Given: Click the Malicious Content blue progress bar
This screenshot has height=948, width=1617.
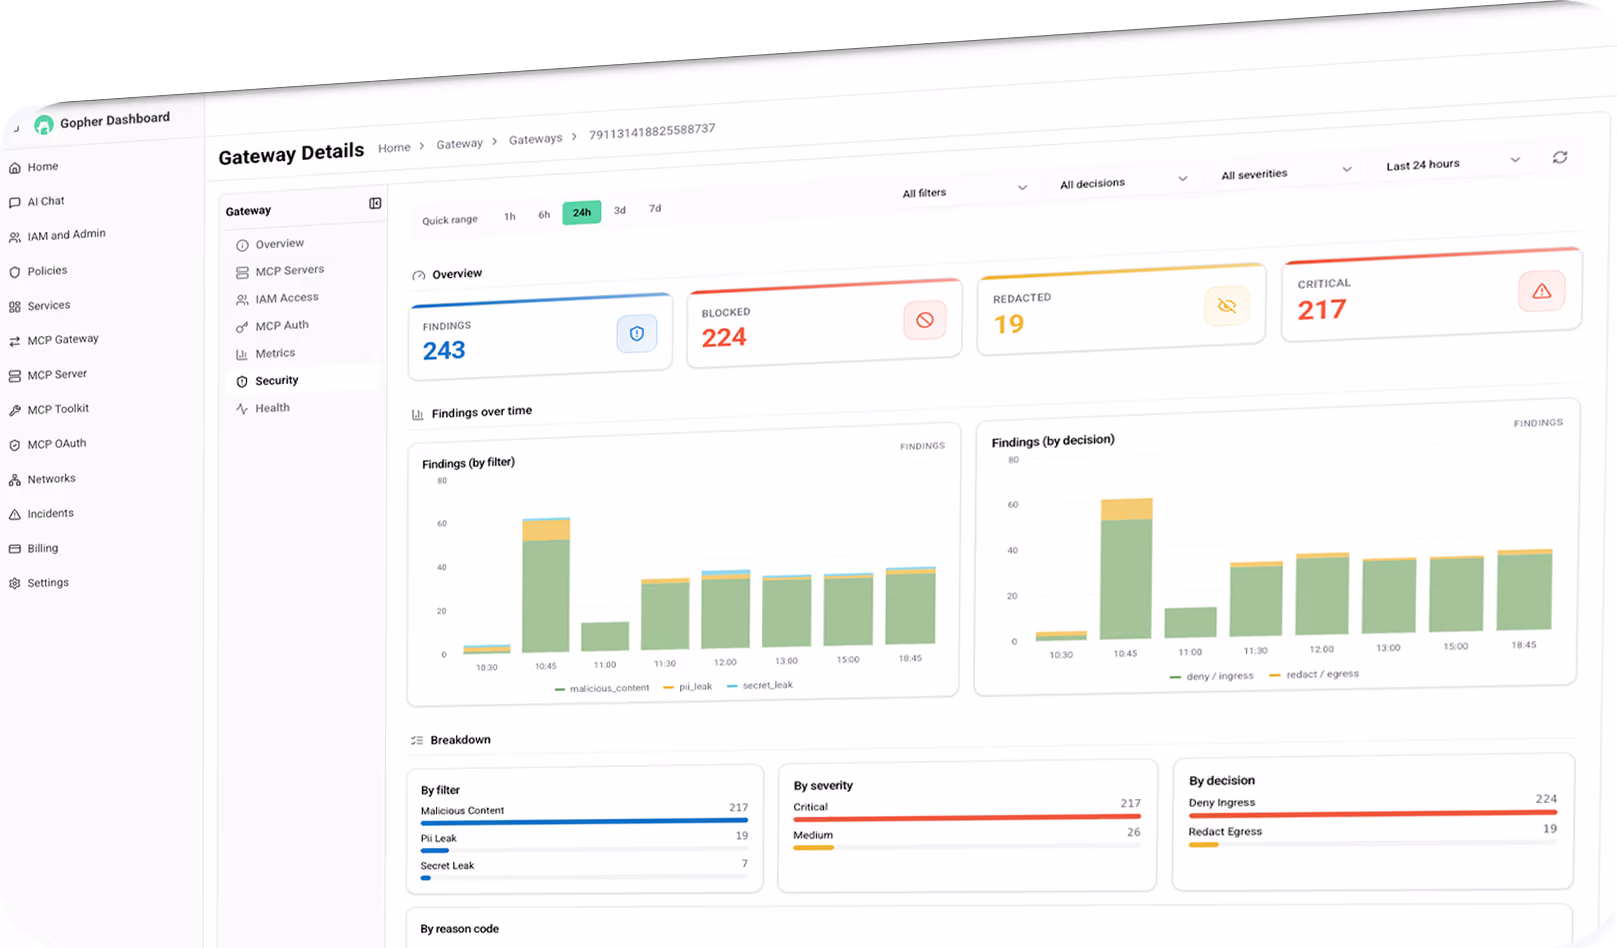Looking at the screenshot, I should 584,821.
